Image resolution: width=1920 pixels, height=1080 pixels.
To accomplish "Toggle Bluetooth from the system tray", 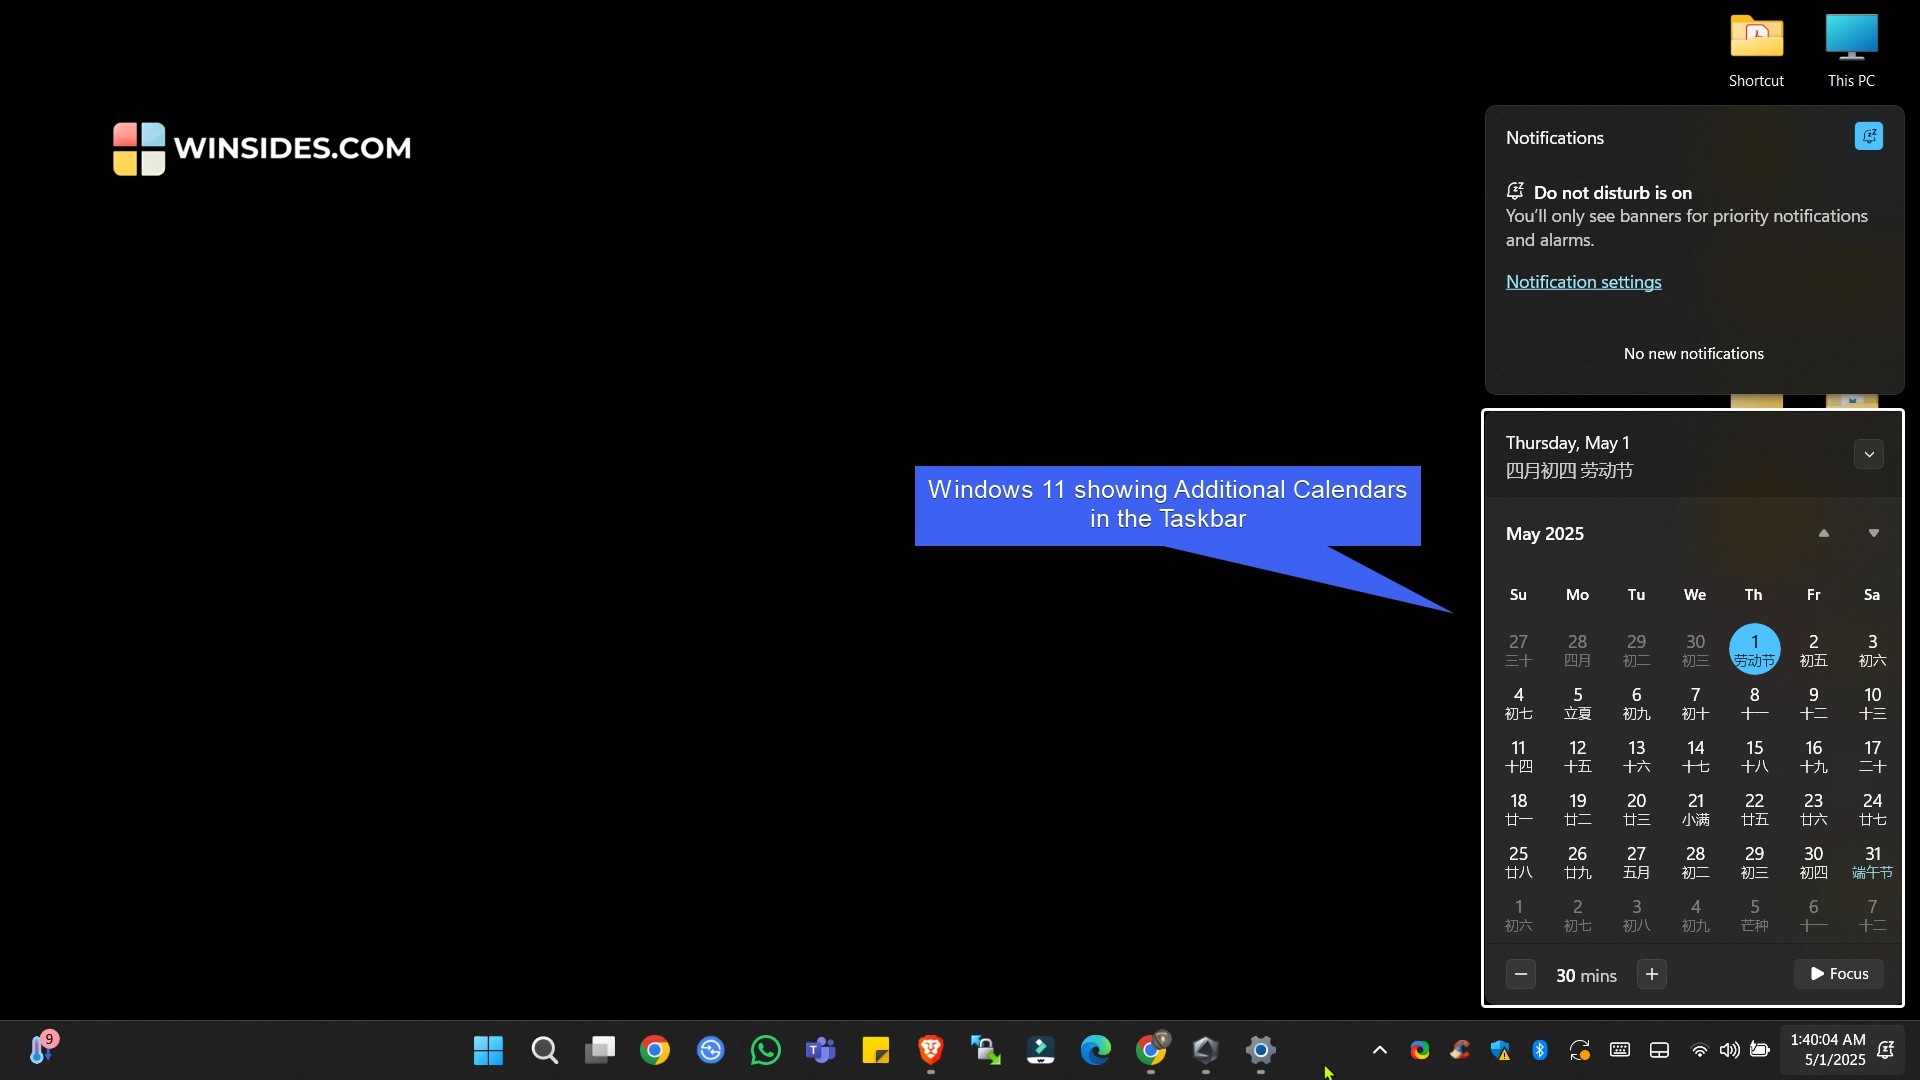I will 1540,1050.
